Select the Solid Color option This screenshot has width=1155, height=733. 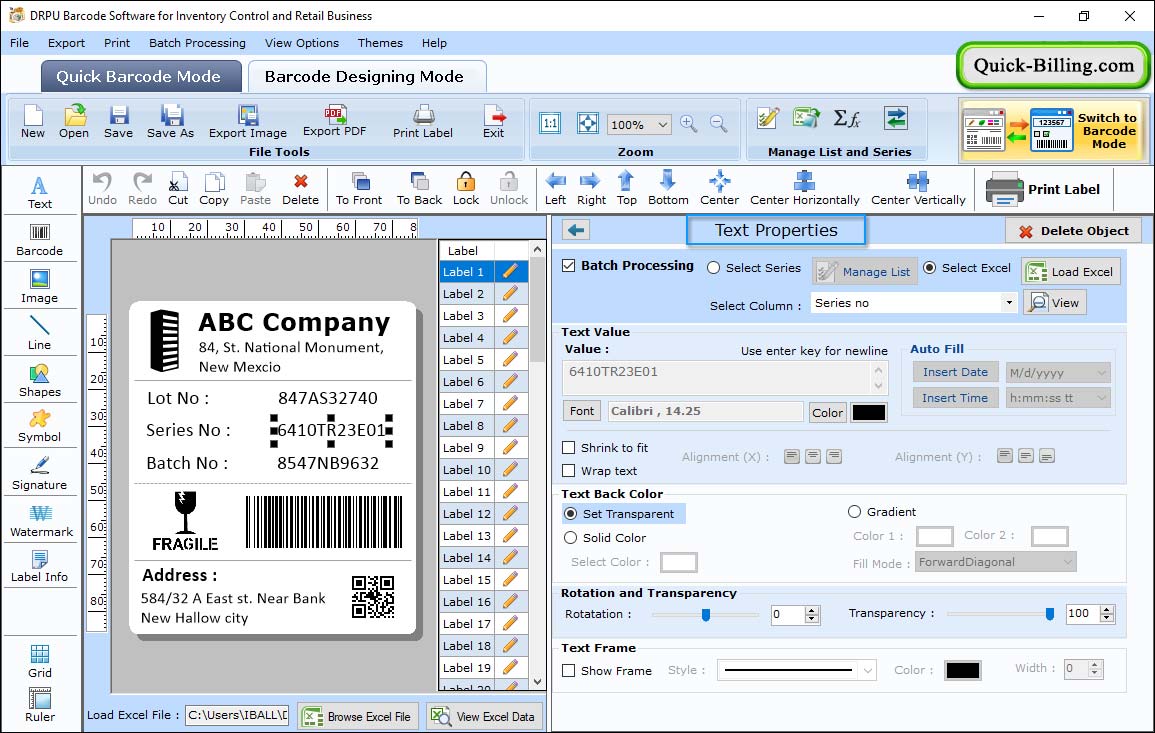tap(570, 538)
